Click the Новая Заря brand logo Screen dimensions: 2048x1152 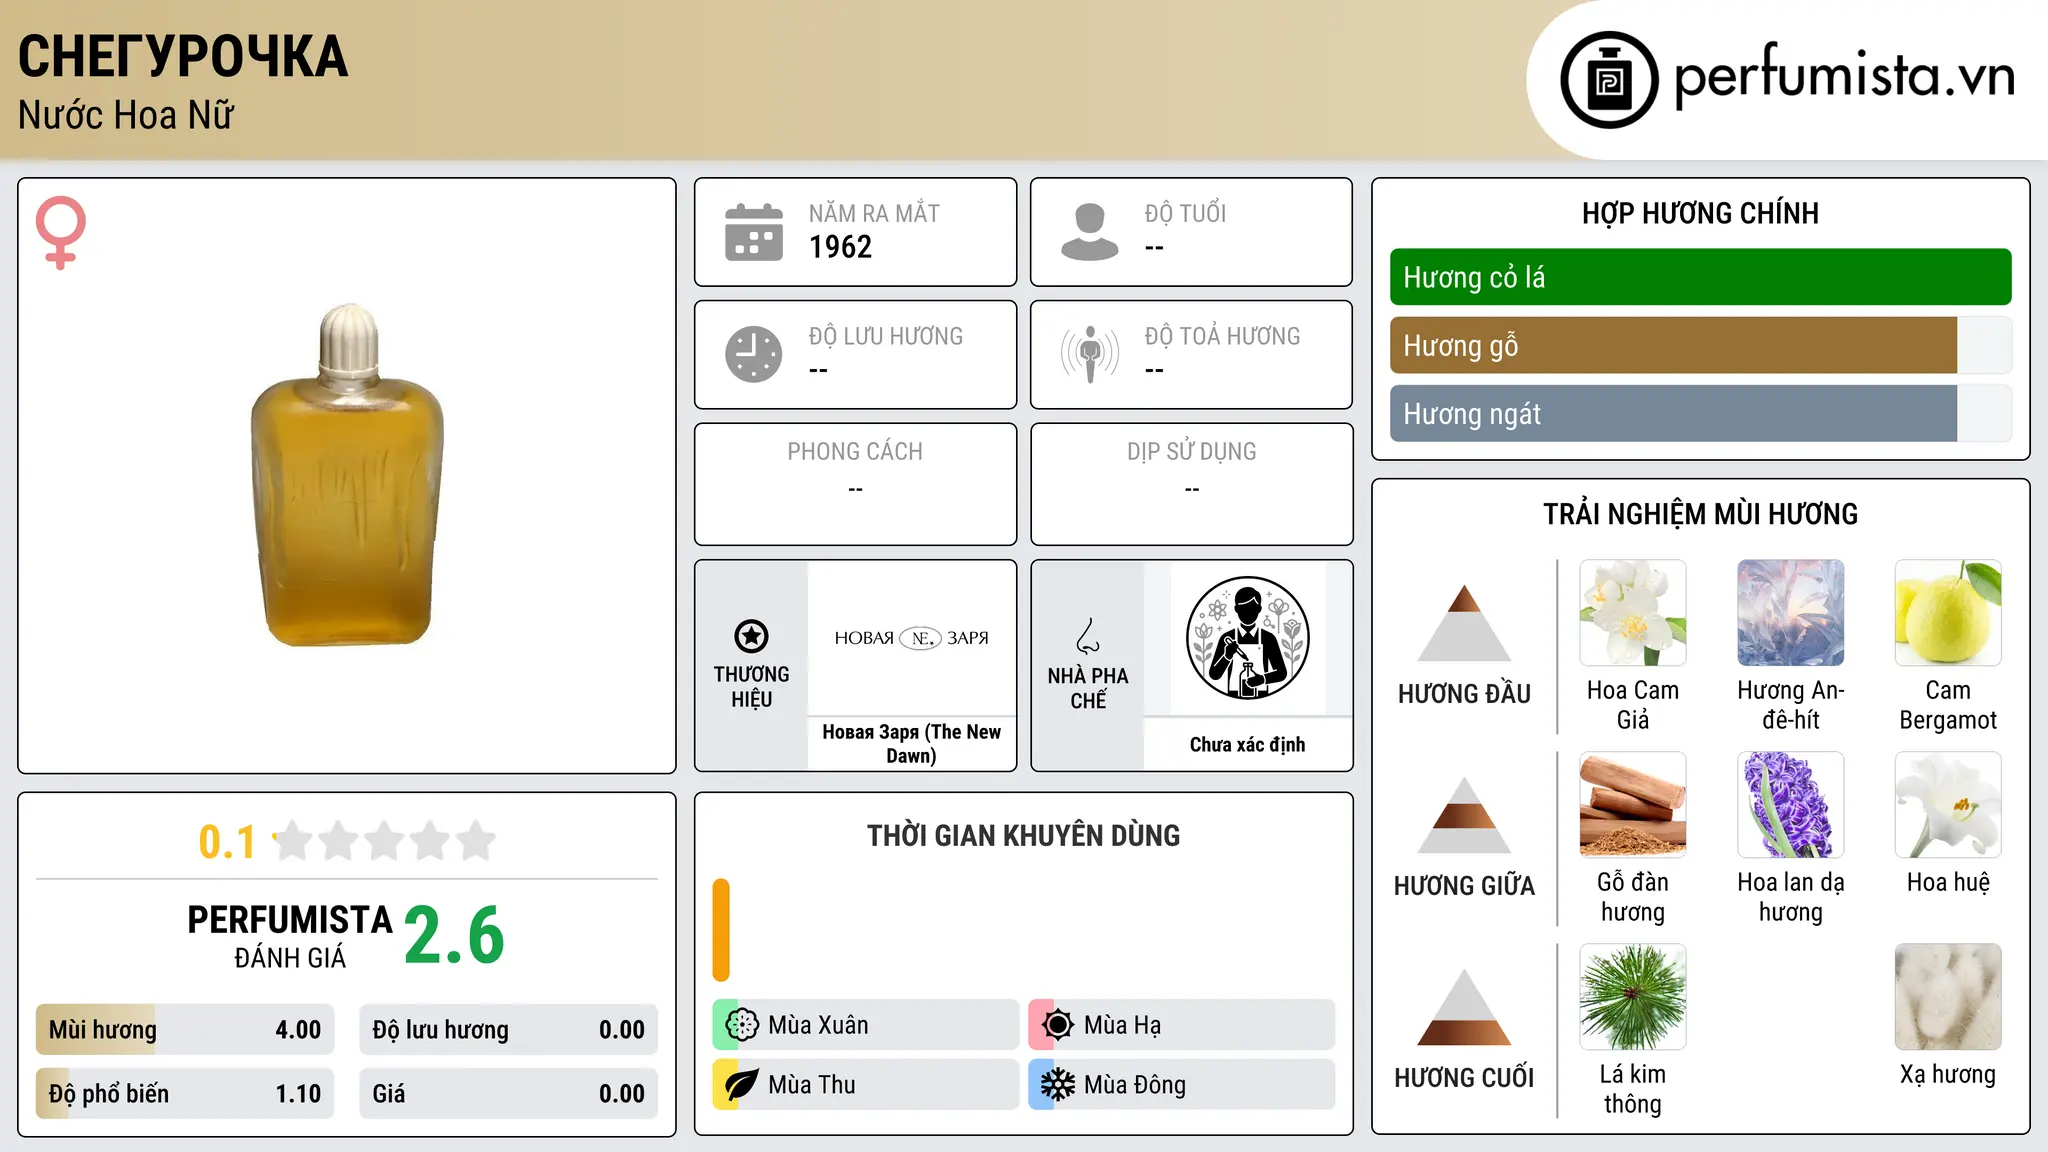tap(911, 638)
